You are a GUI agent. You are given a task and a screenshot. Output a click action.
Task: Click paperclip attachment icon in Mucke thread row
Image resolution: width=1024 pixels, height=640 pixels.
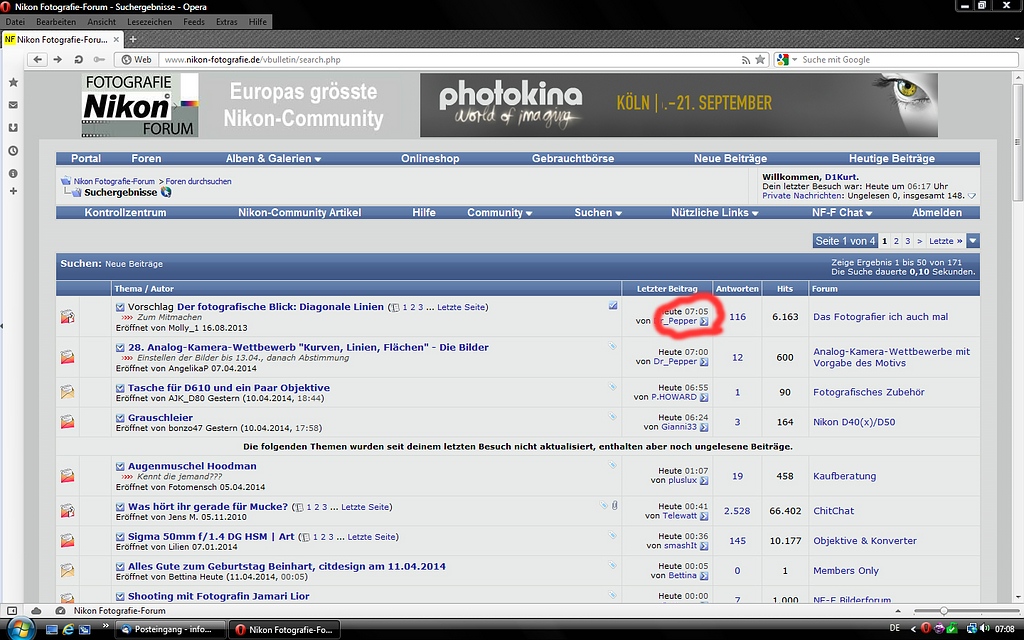tap(615, 505)
